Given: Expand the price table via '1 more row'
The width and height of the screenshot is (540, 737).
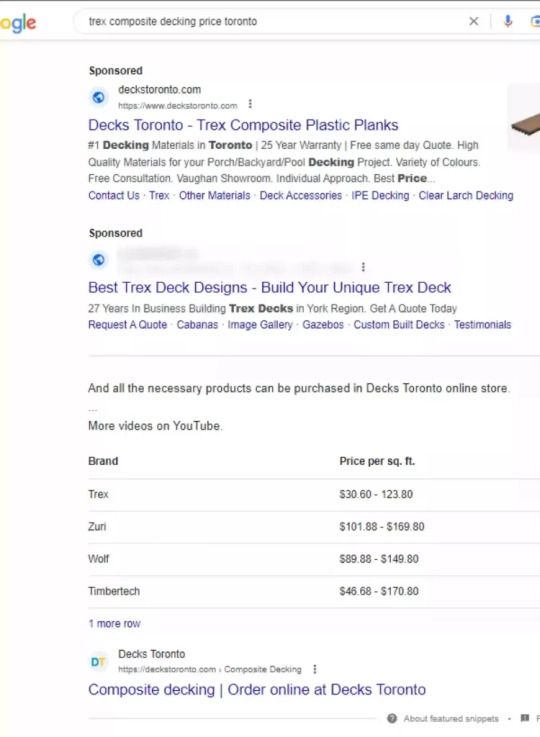Looking at the screenshot, I should click(x=114, y=623).
